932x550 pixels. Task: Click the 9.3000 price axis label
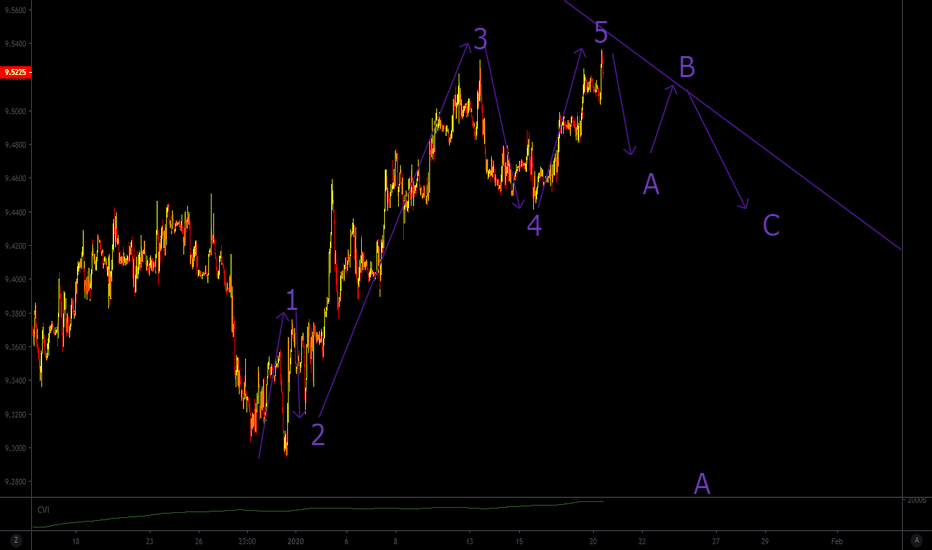[x=15, y=448]
